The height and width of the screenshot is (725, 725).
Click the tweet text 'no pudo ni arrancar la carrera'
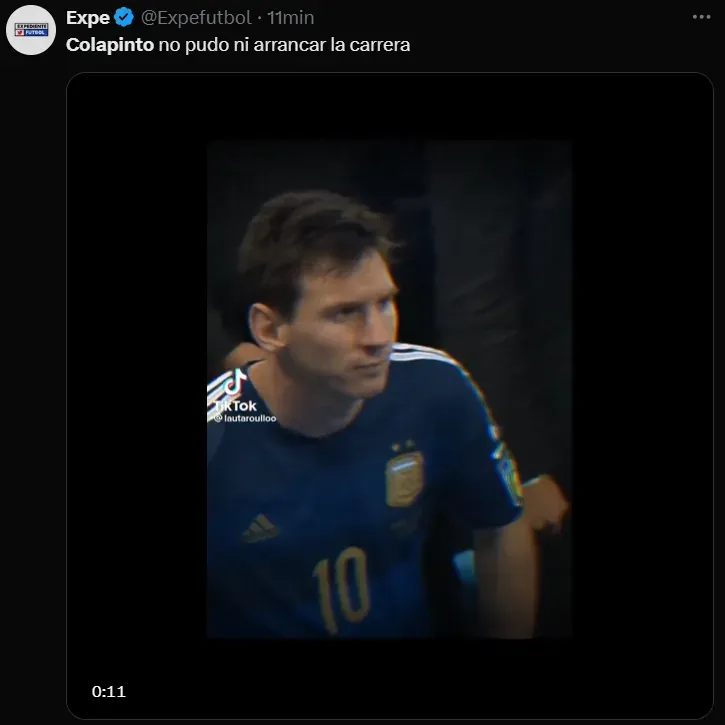283,45
